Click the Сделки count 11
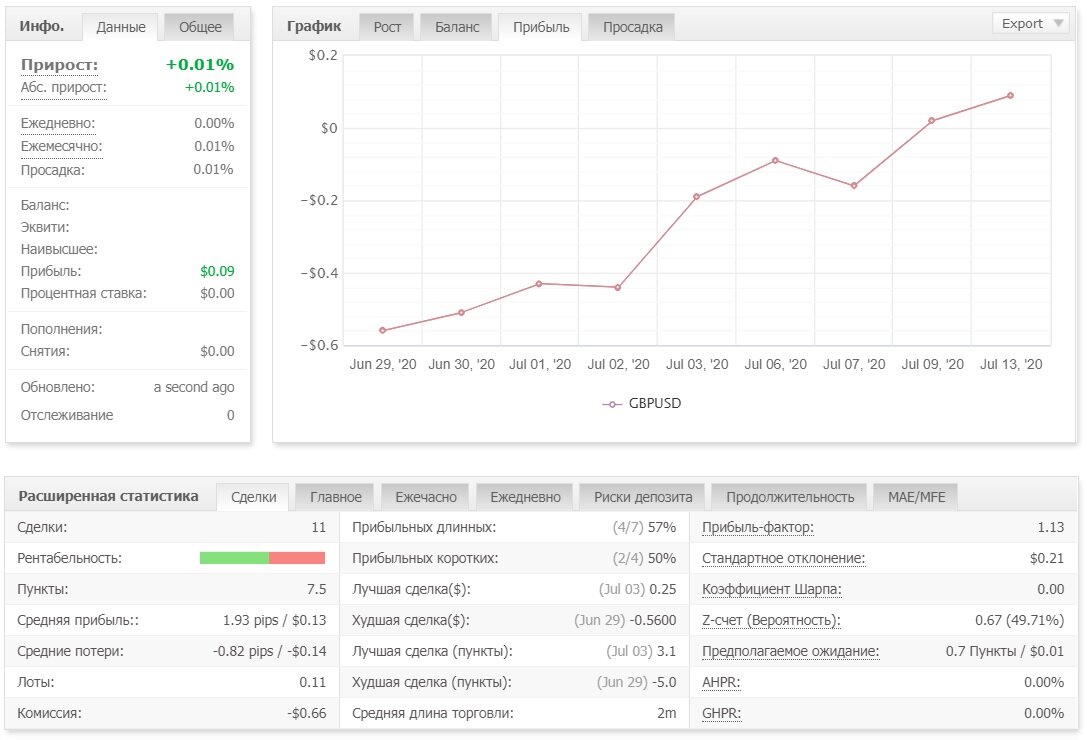This screenshot has height=740, width=1087. pos(319,527)
